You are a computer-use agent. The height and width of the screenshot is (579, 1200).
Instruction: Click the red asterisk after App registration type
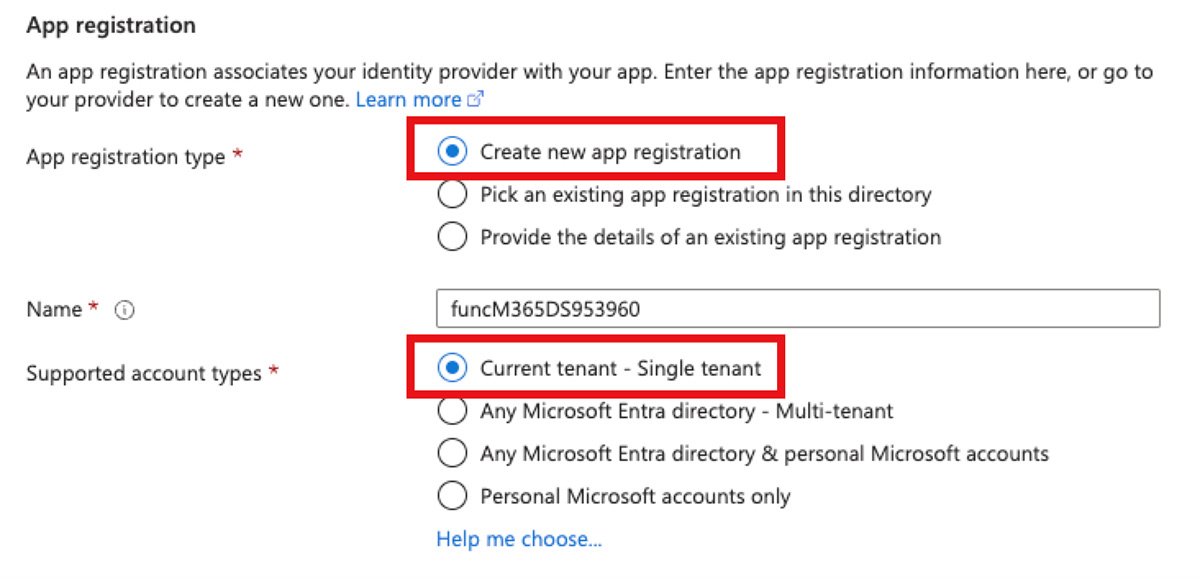pyautogui.click(x=238, y=155)
